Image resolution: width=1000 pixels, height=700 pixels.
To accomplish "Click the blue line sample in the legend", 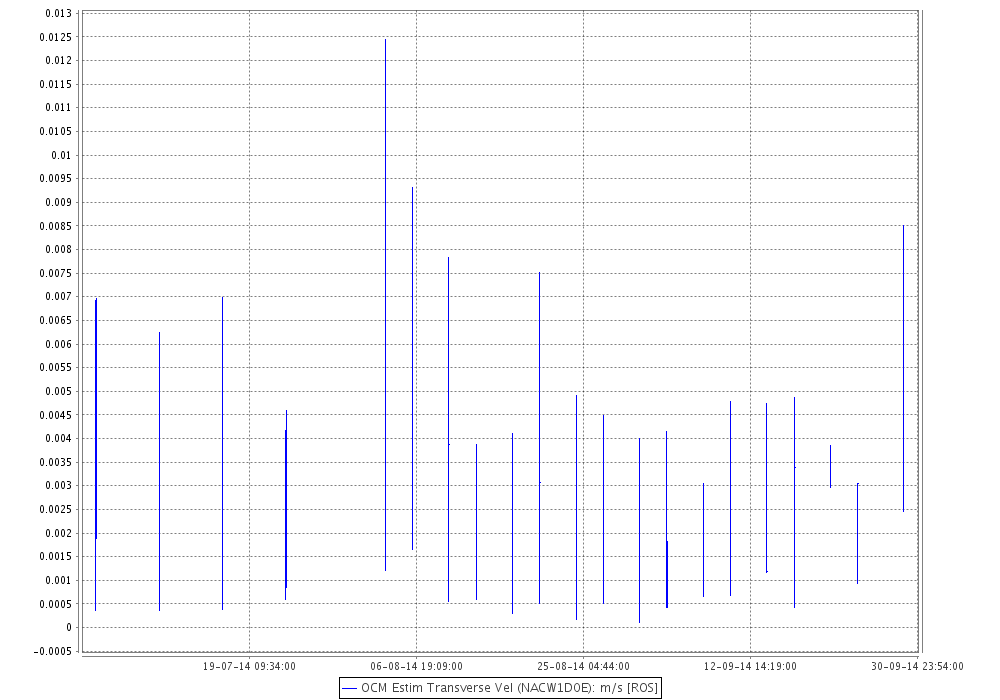I will (349, 689).
